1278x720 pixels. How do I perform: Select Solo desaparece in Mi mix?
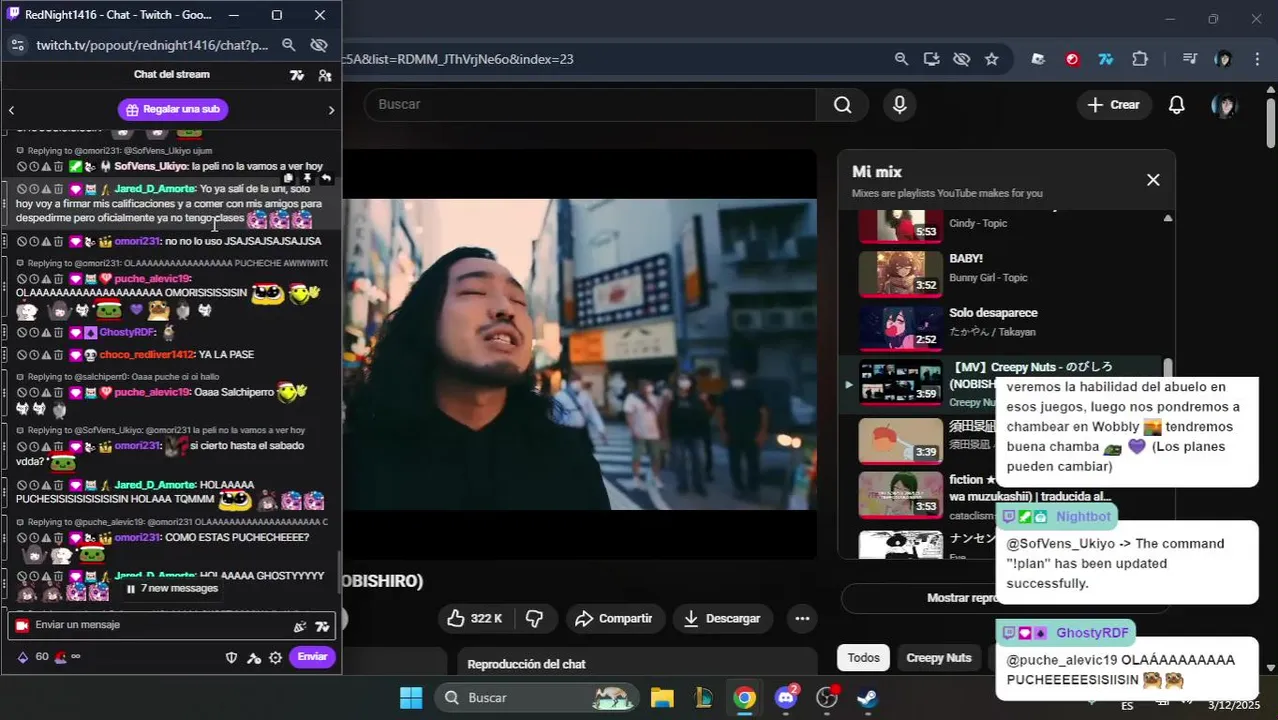pyautogui.click(x=993, y=313)
